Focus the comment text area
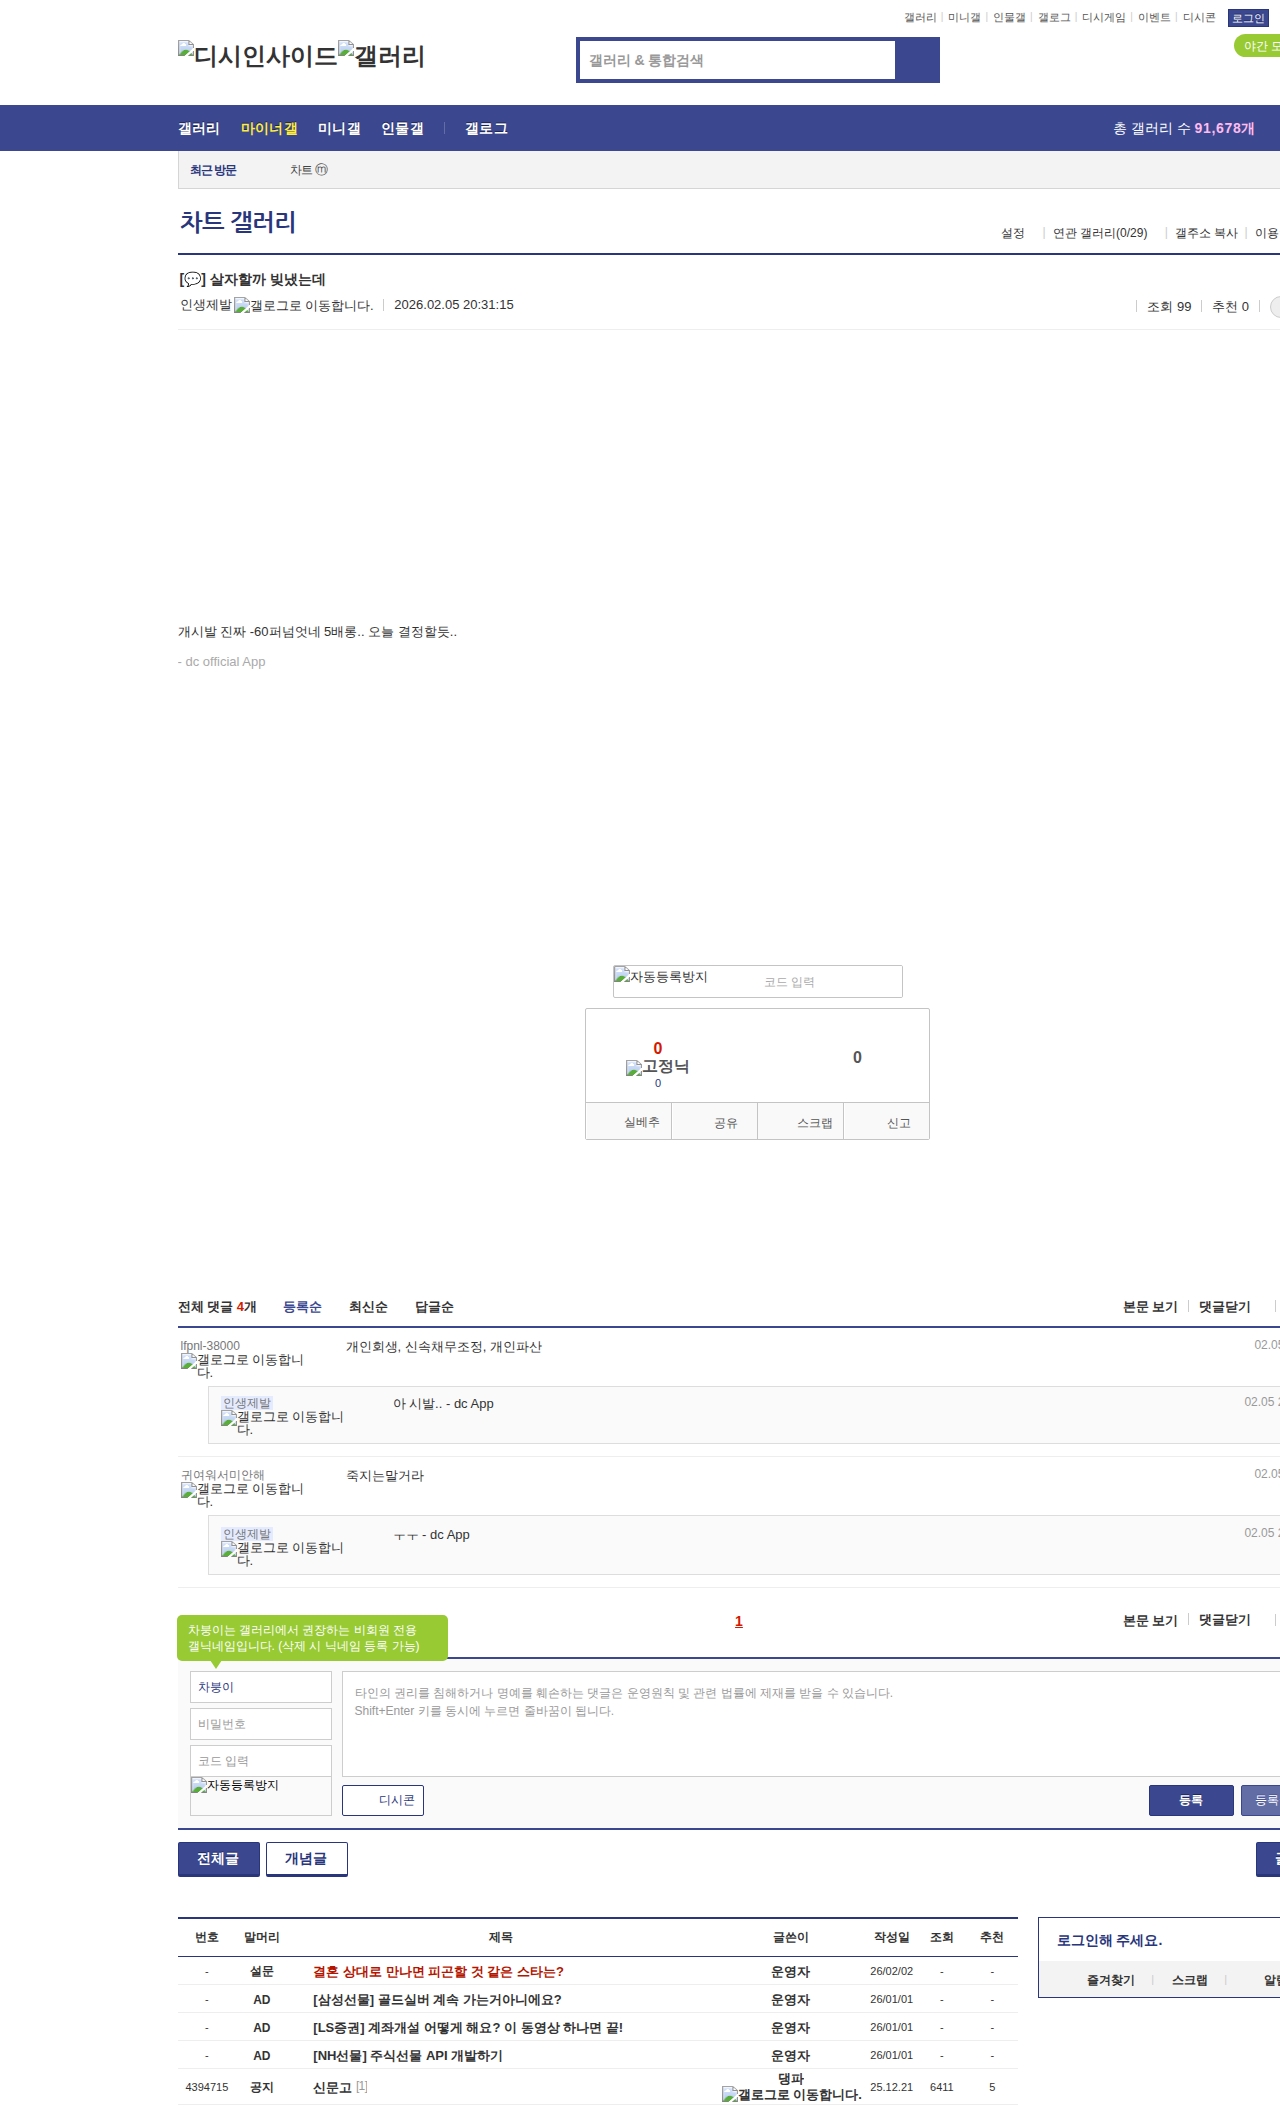Screen dimensions: 1280x2107 tap(811, 1724)
